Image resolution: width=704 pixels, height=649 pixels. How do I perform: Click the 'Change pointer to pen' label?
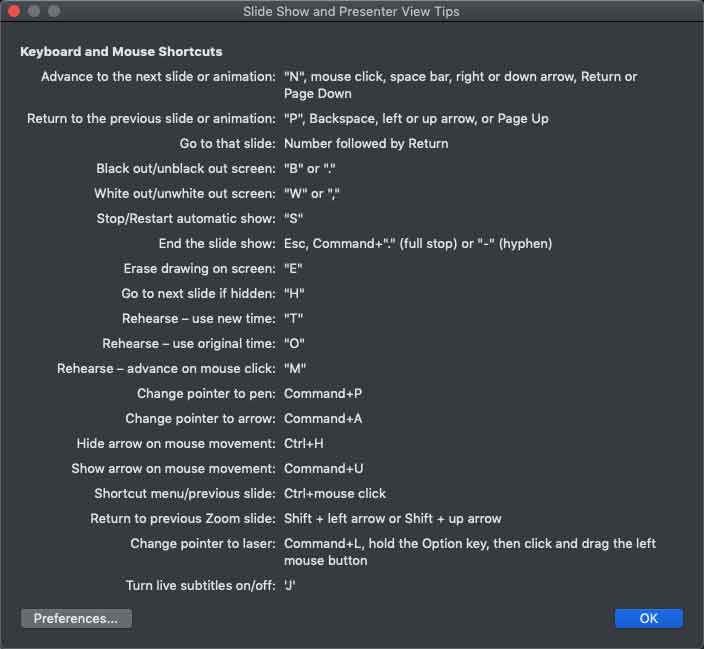pos(206,393)
